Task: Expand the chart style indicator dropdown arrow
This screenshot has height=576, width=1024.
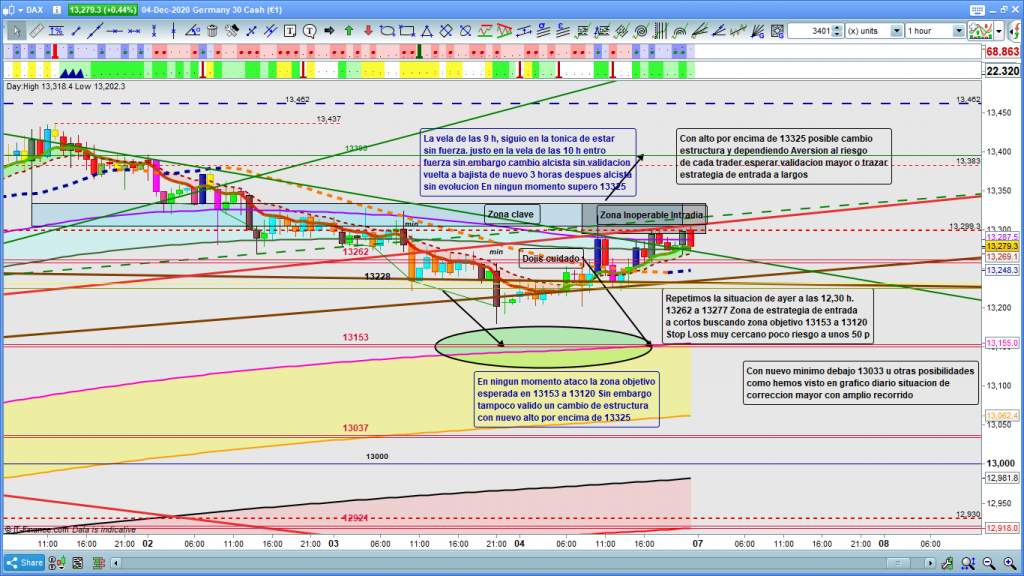Action: click(1000, 31)
